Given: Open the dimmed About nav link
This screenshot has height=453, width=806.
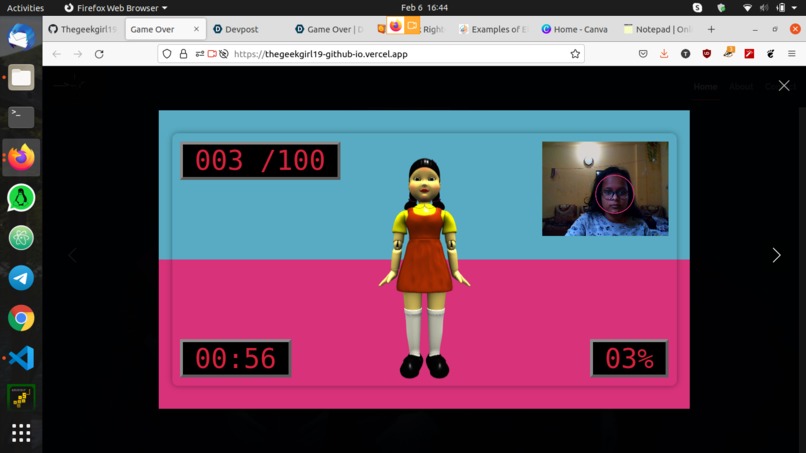Looking at the screenshot, I should pyautogui.click(x=741, y=86).
